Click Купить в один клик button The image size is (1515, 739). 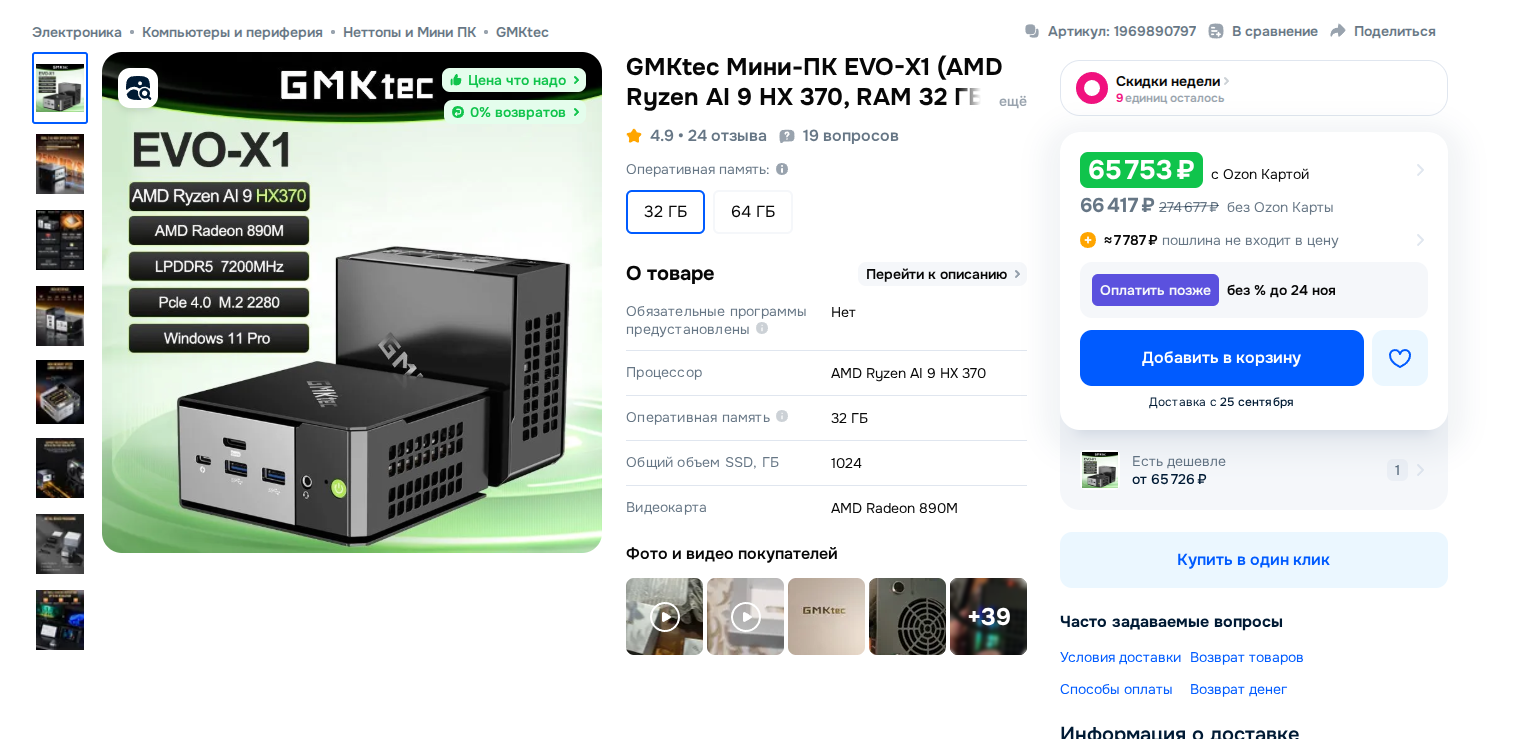[x=1254, y=560]
